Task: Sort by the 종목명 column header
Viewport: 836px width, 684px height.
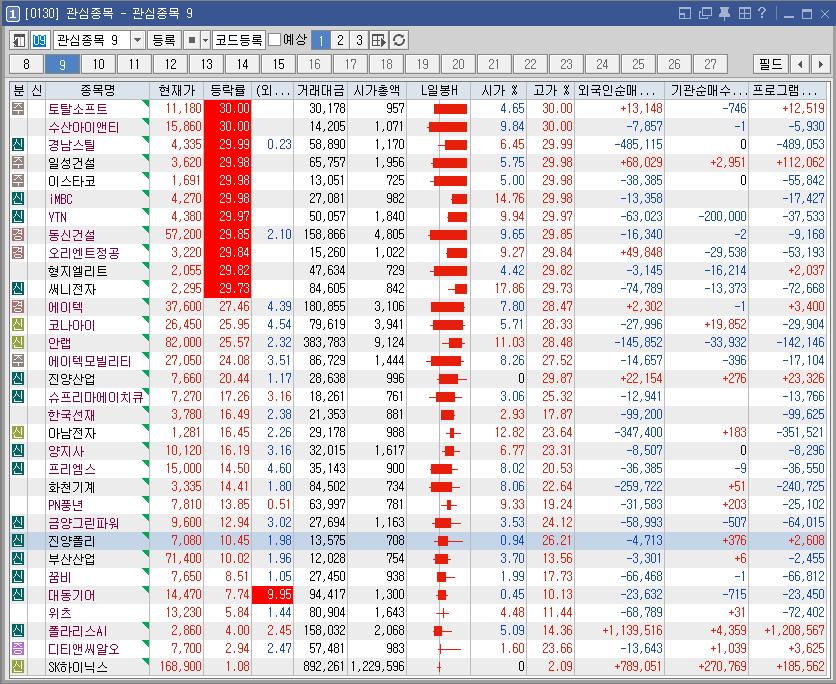Action: coord(98,90)
